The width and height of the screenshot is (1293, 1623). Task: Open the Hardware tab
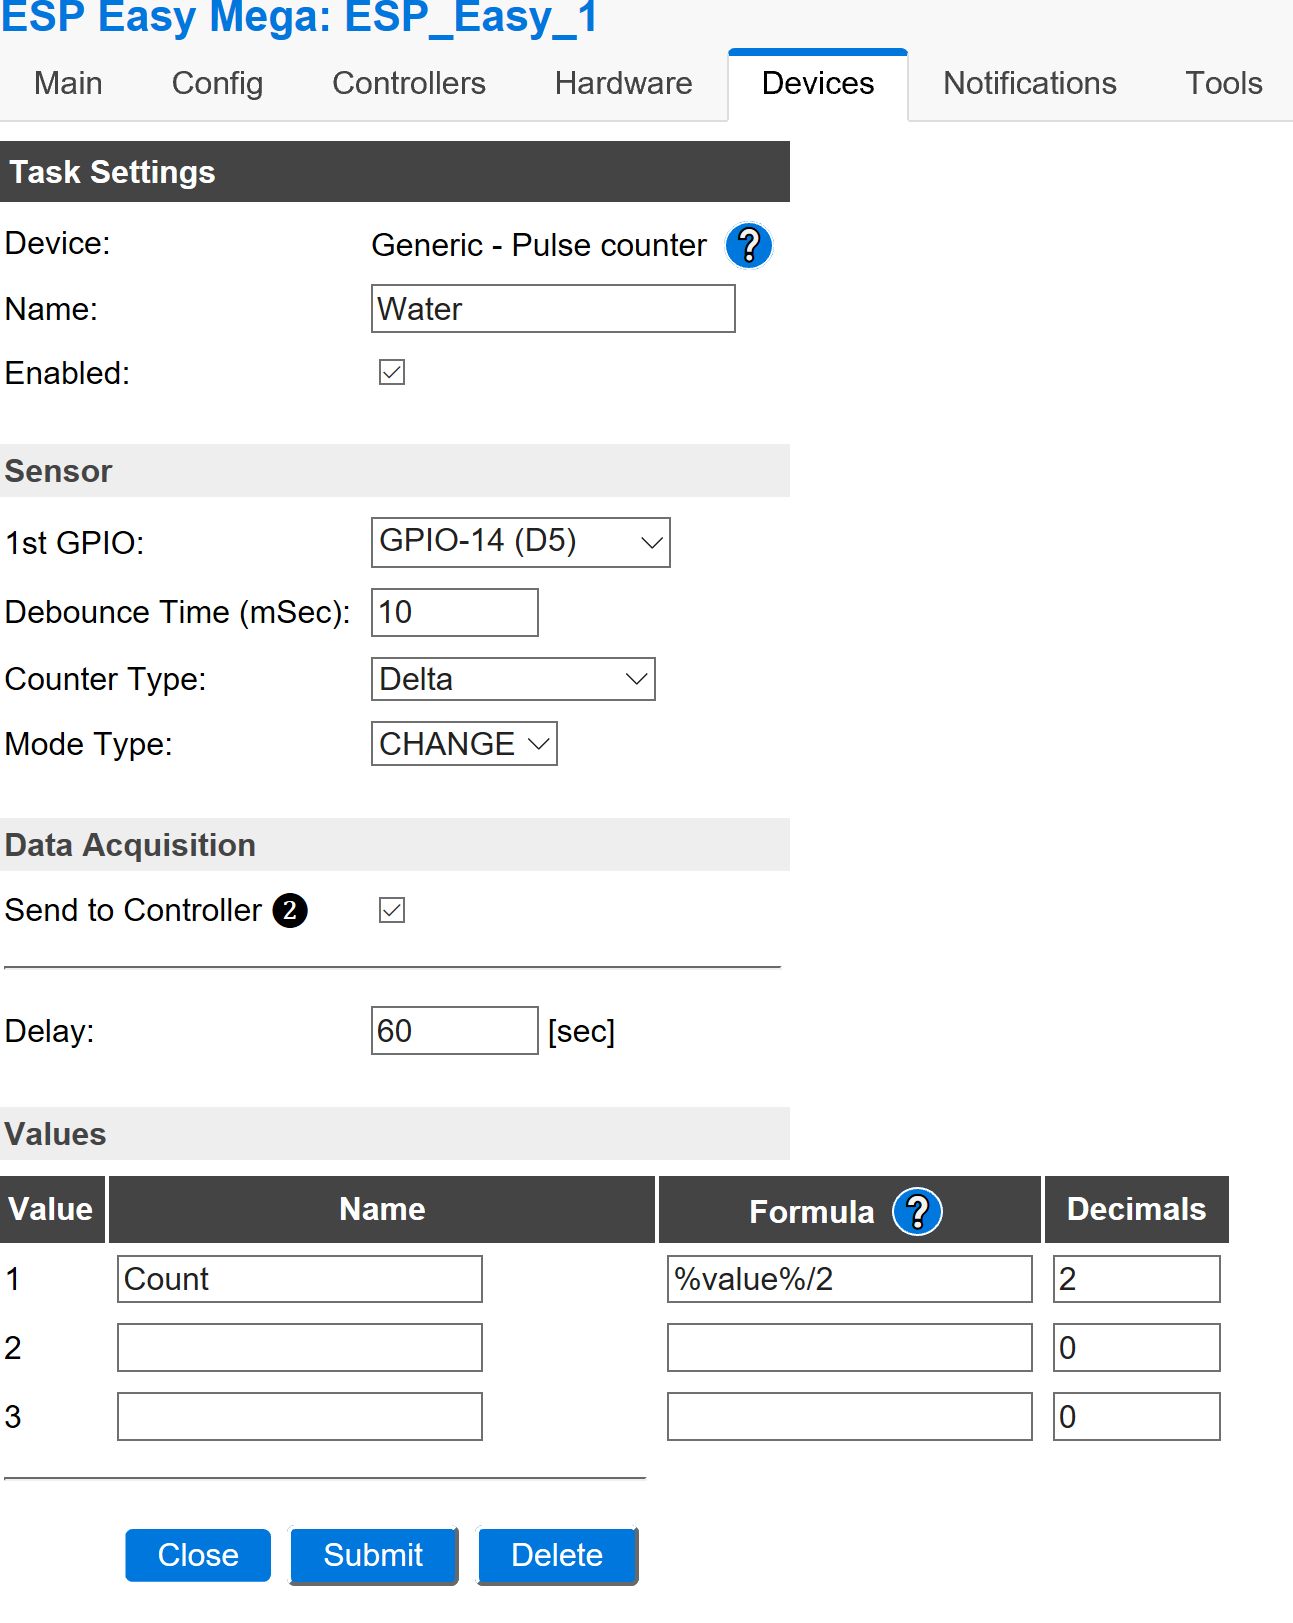(623, 84)
